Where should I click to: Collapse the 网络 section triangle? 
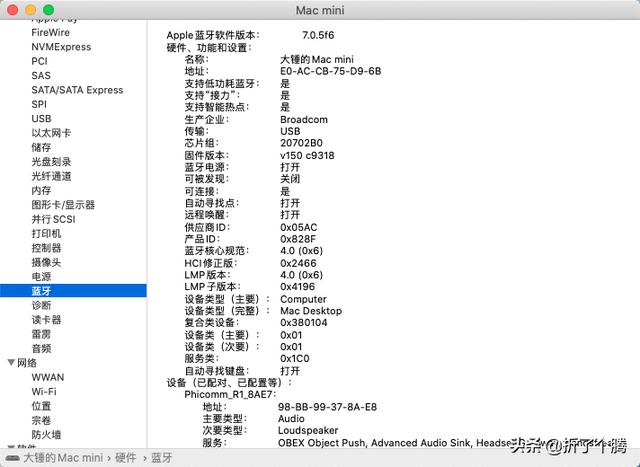click(11, 362)
